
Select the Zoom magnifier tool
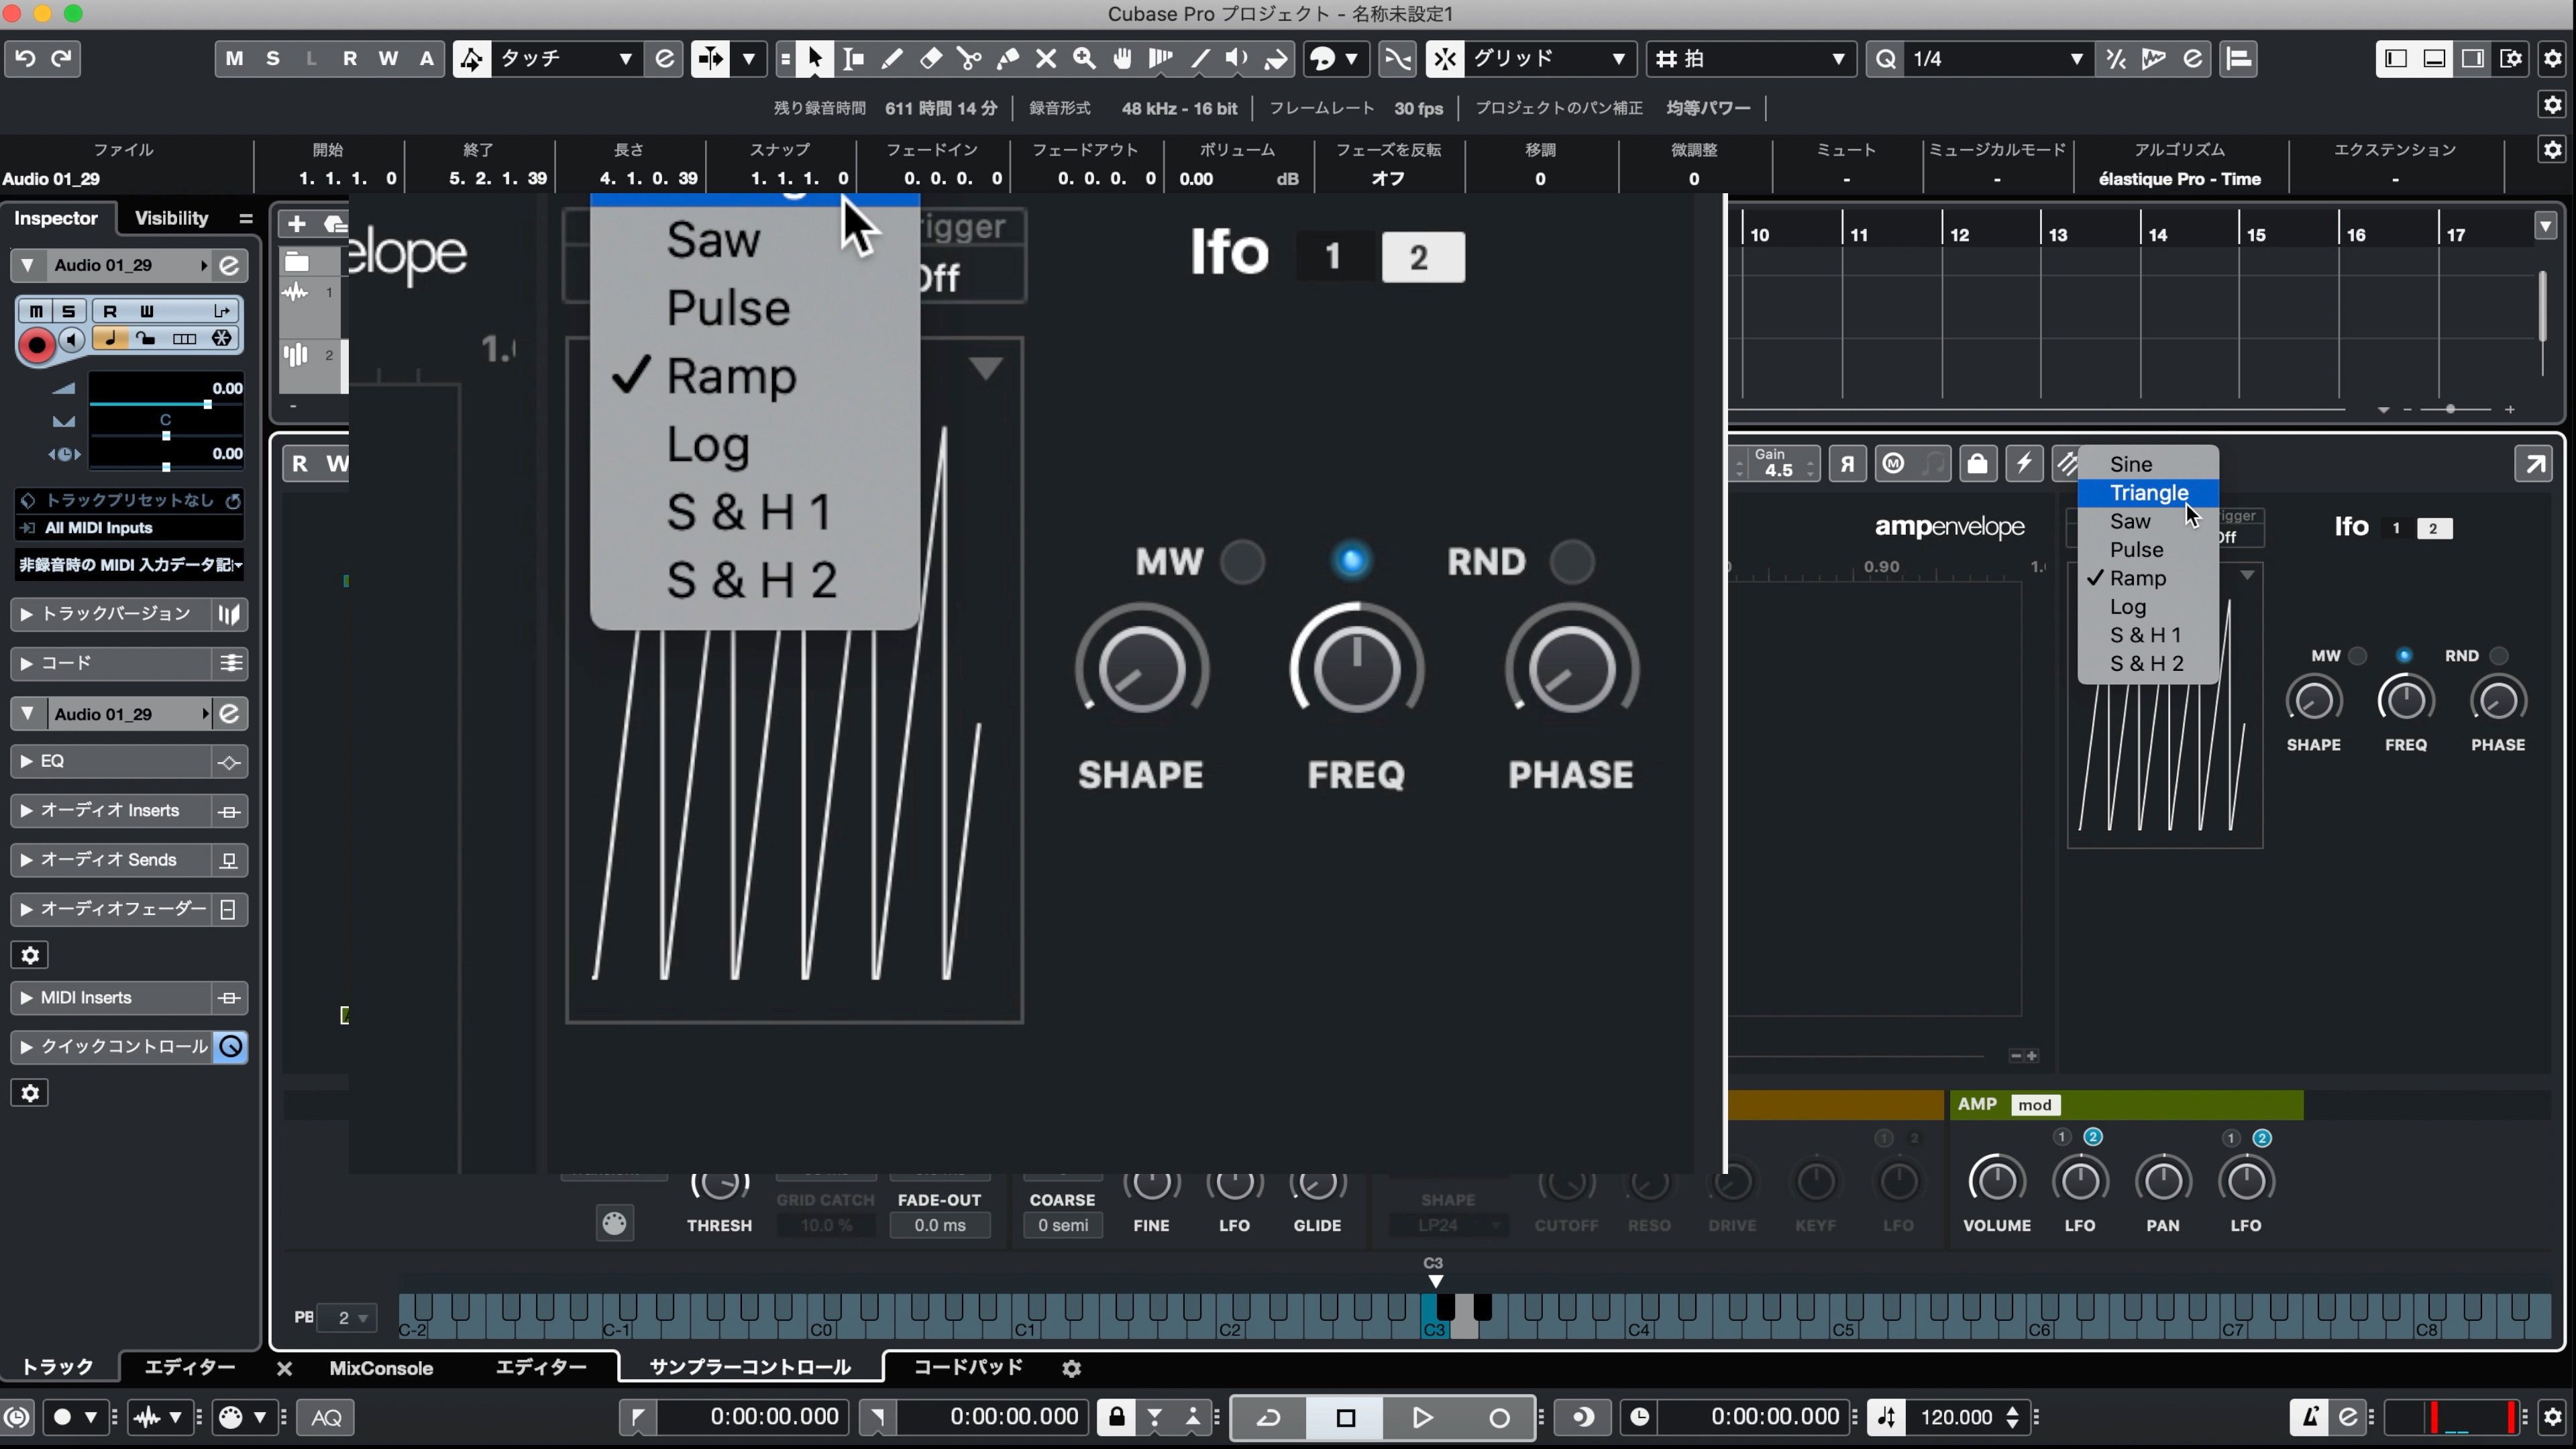pos(1084,59)
